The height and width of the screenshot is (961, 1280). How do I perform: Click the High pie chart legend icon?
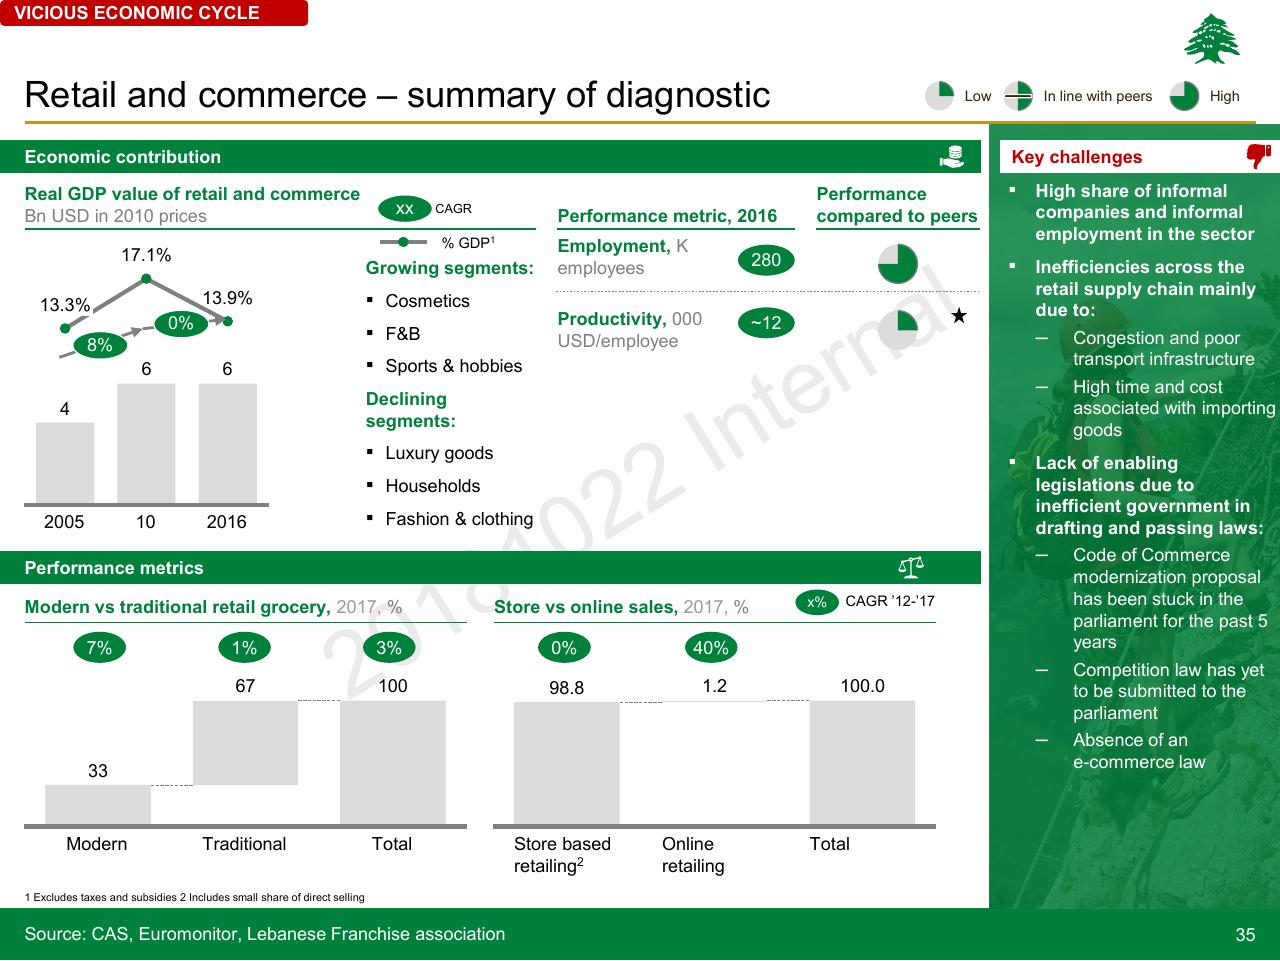tap(1185, 96)
